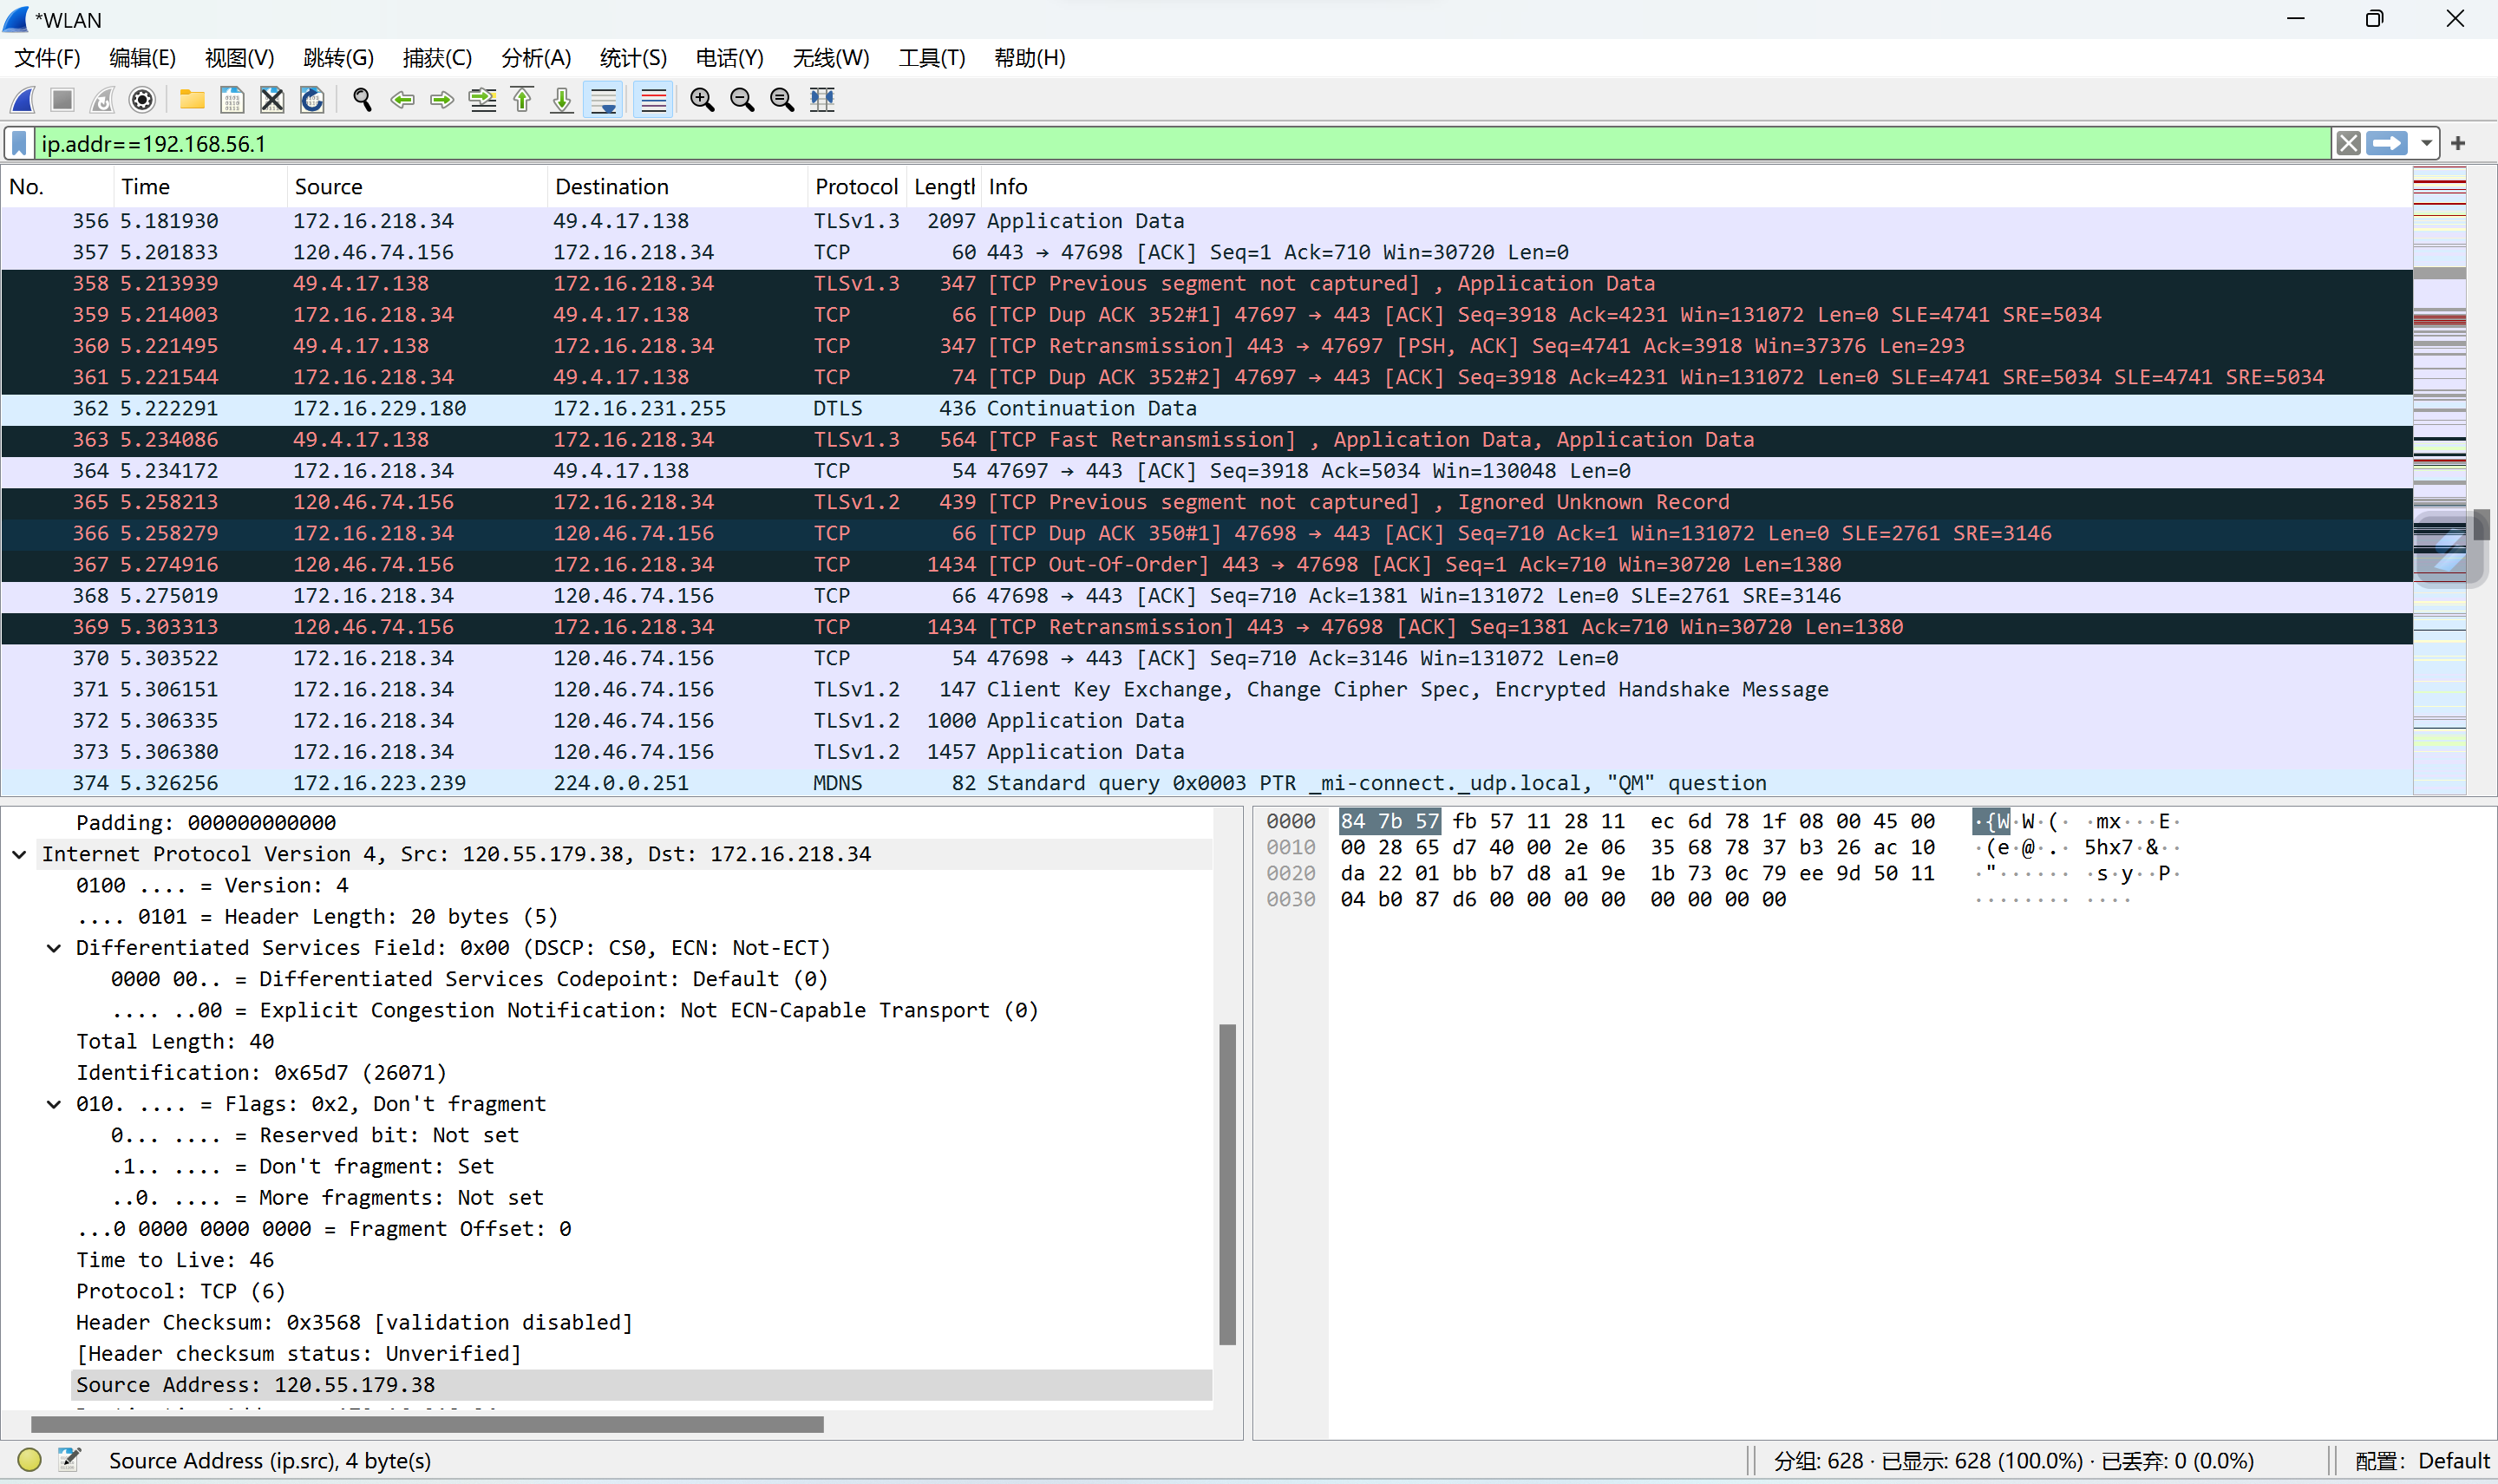Select the Source Address: 120.55.179.38 line
Image resolution: width=2498 pixels, height=1484 pixels.
[642, 1386]
